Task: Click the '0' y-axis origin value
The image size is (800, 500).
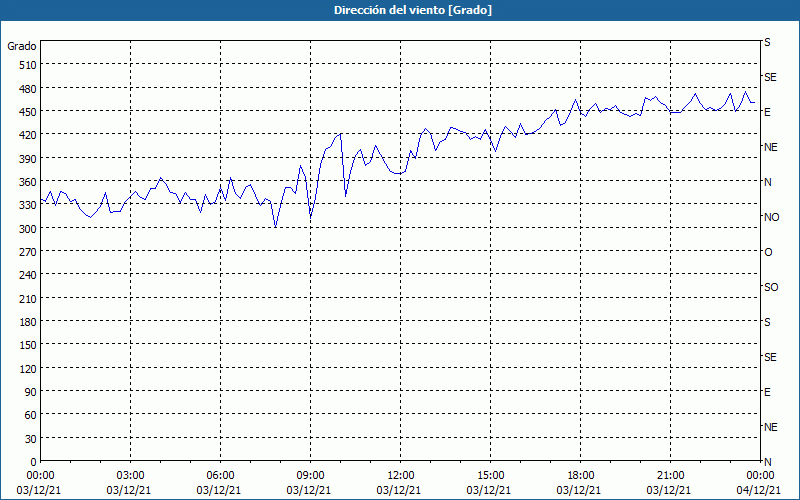Action: click(34, 462)
